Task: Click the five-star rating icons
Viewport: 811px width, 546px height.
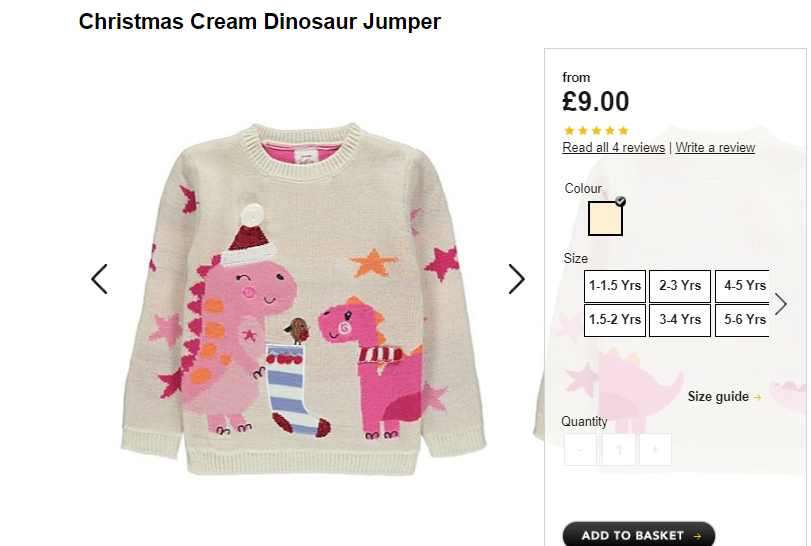Action: (x=596, y=130)
